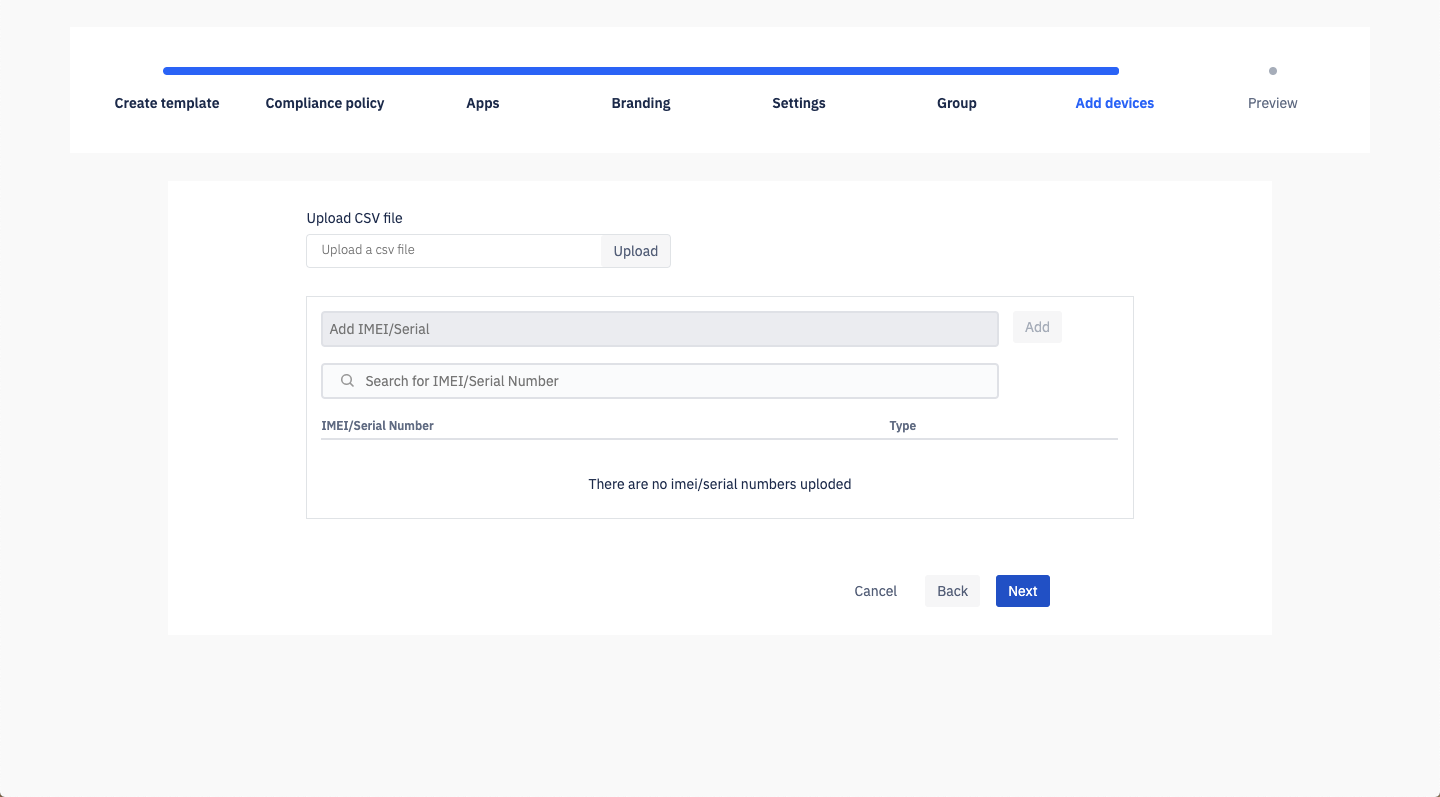Open the Preview step
Screen dimensions: 1440x797
[1272, 103]
